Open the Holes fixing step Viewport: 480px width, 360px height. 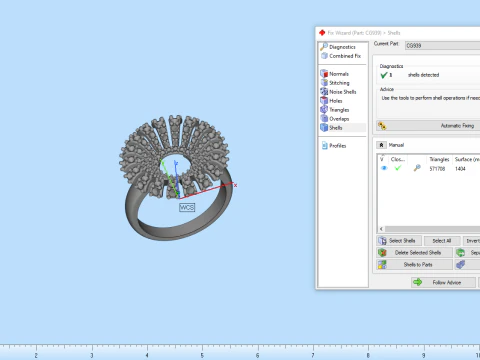[x=331, y=101]
